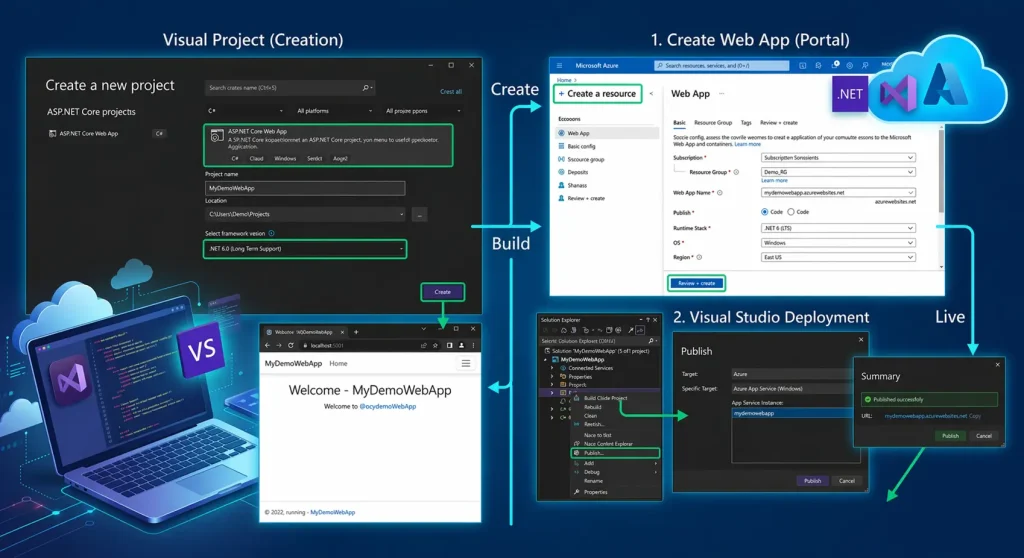The image size is (1024, 558).
Task: Click the Web App ellipsis menu icon
Action: tap(722, 94)
